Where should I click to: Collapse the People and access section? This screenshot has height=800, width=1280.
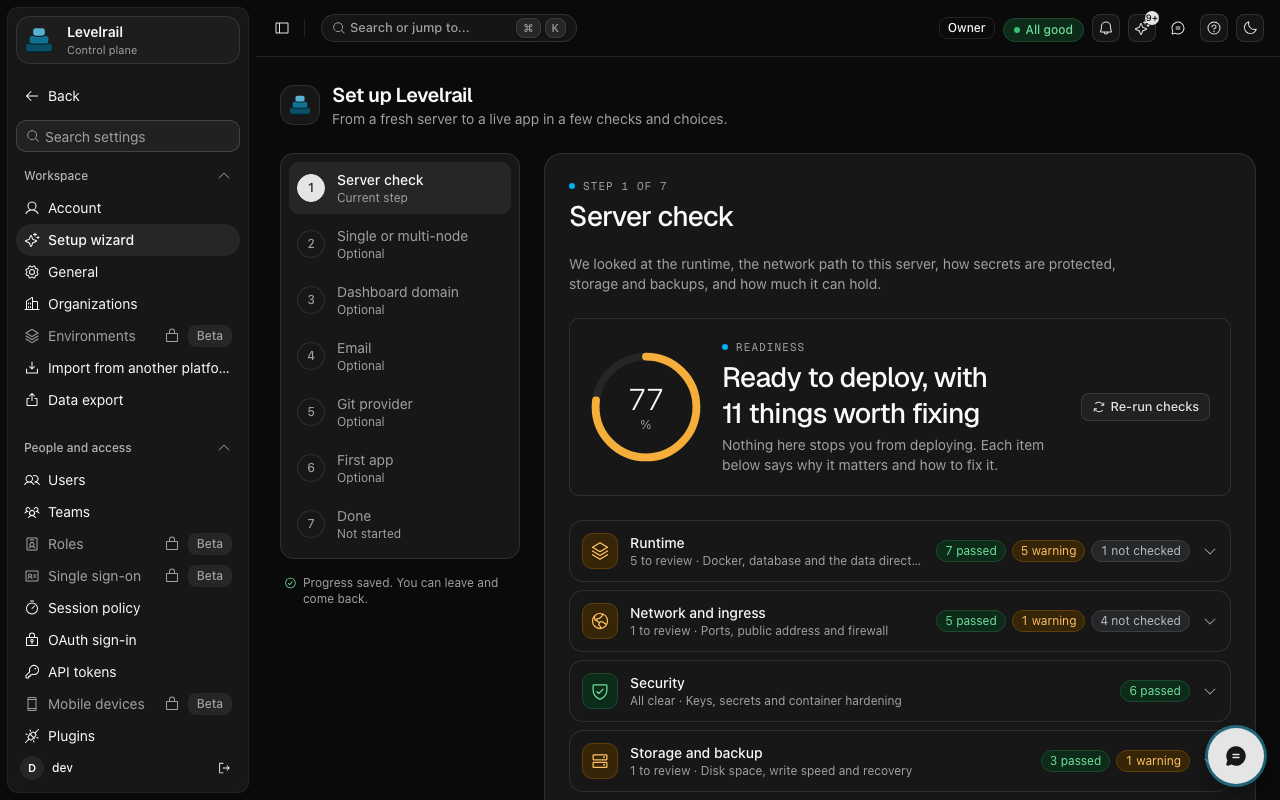[x=224, y=448]
